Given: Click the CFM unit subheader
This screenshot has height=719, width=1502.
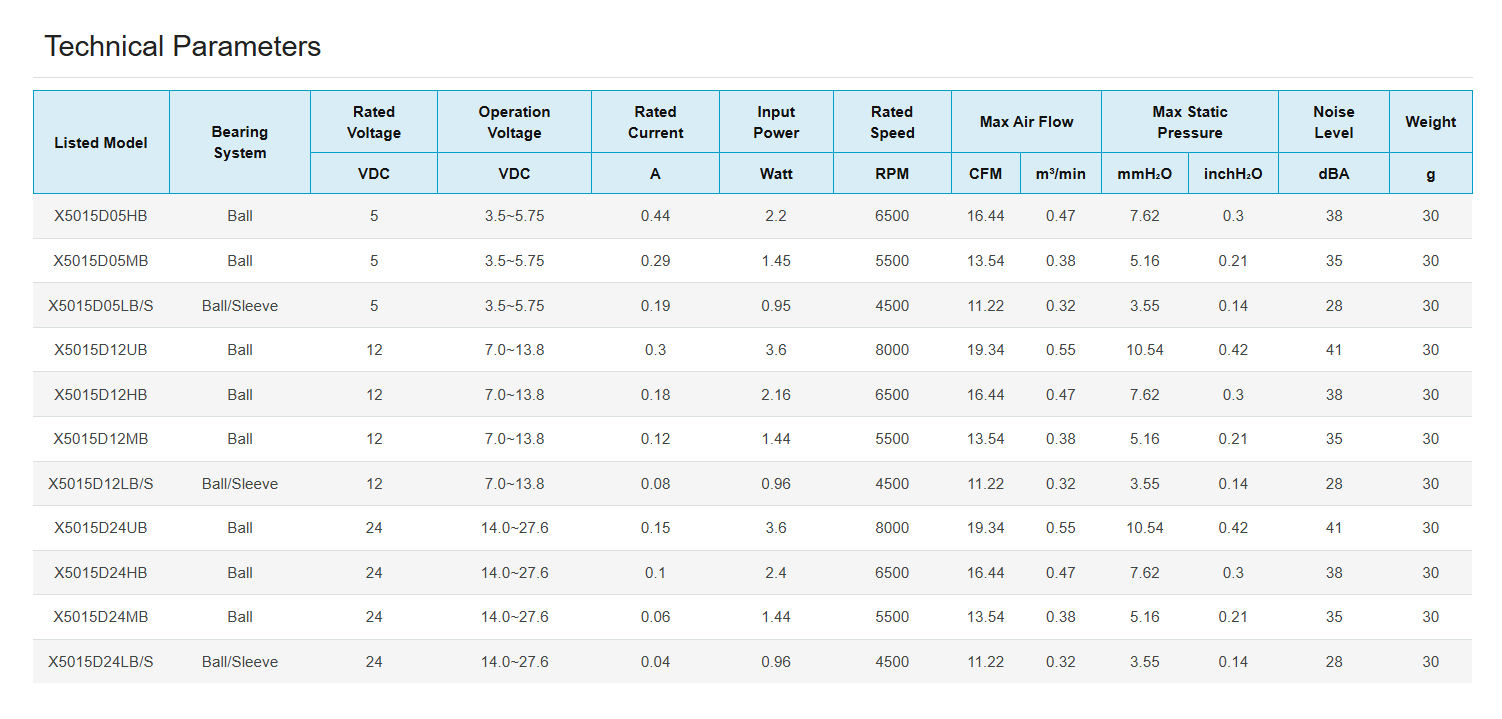Looking at the screenshot, I should 985,174.
